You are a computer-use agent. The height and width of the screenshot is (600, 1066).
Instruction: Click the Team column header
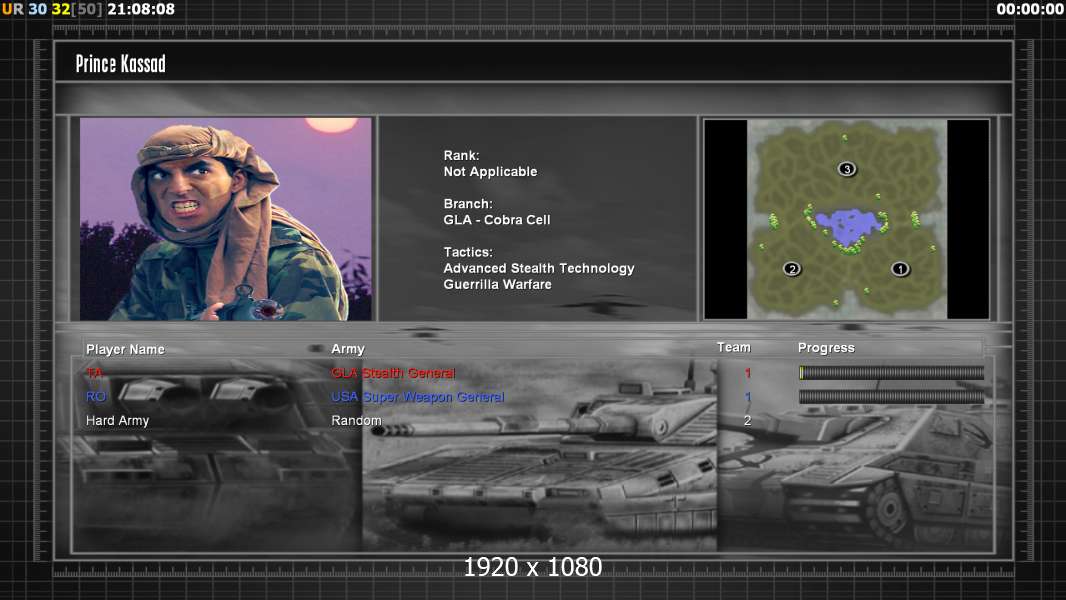click(734, 347)
